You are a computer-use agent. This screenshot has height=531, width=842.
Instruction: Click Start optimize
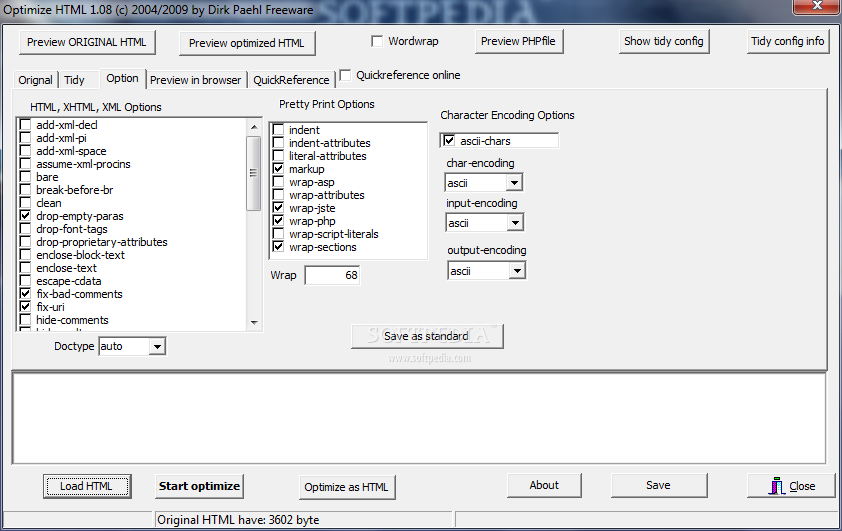tap(199, 486)
